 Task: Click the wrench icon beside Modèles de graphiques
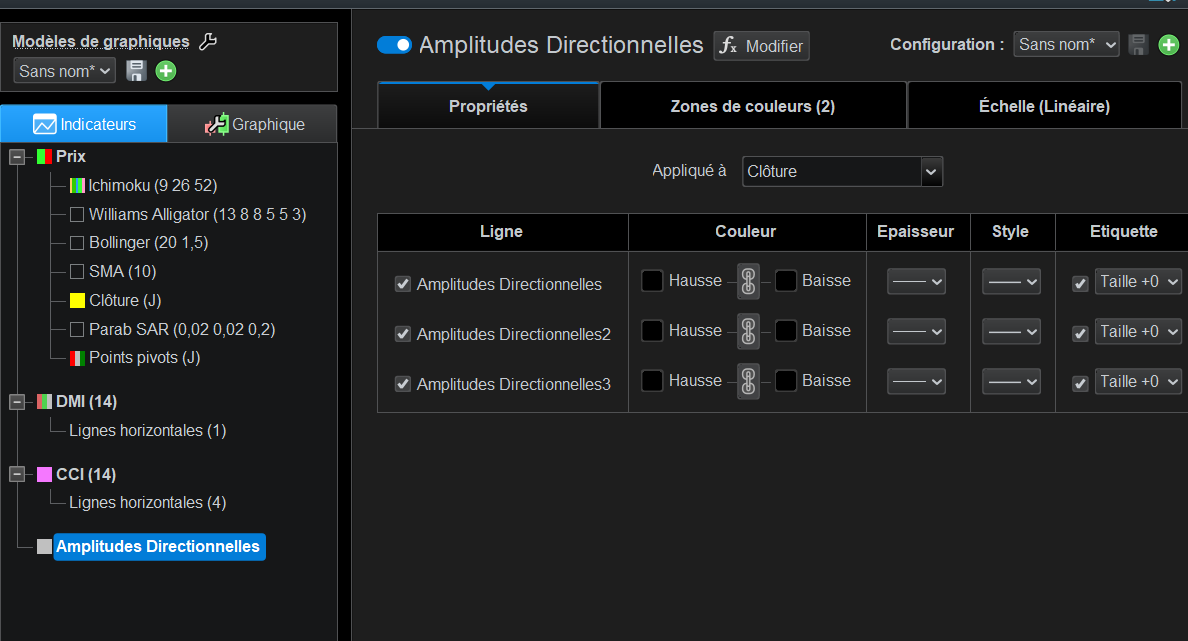coord(208,41)
